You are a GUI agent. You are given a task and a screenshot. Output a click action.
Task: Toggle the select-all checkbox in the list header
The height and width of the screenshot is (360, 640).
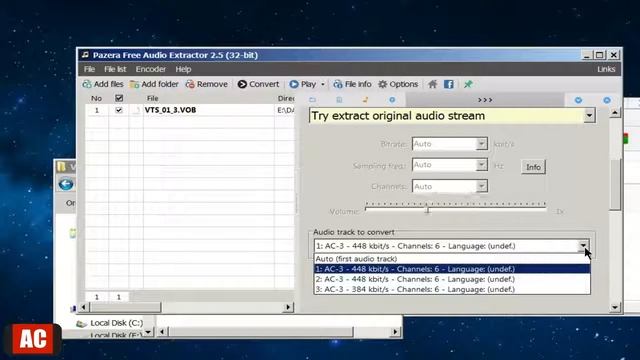tap(119, 98)
